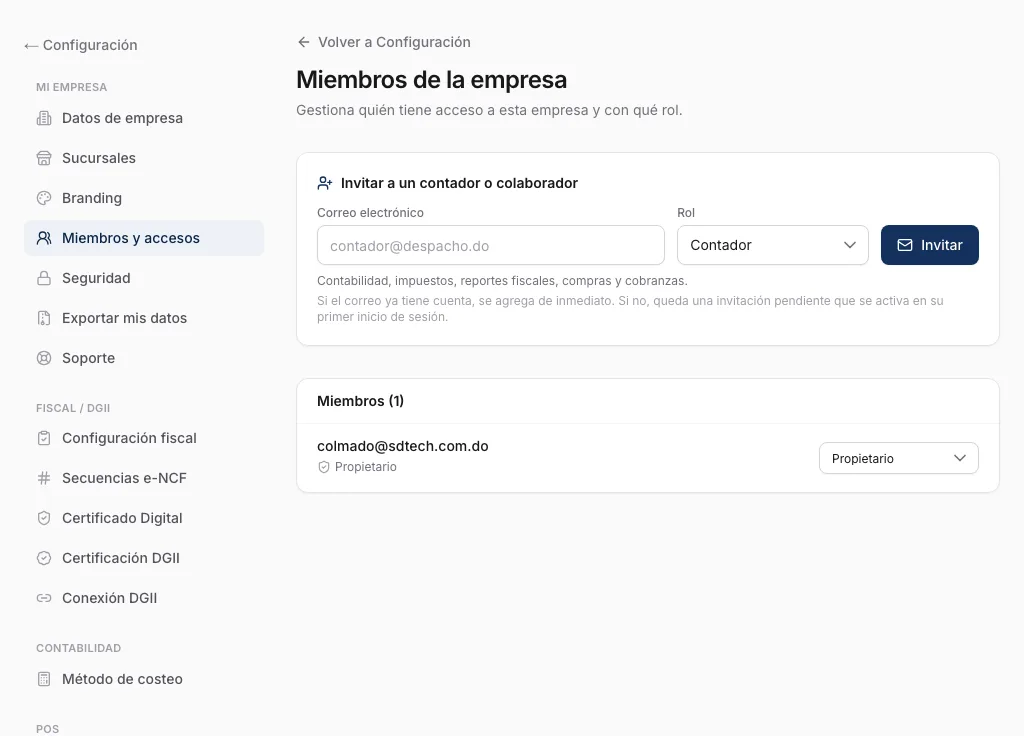This screenshot has height=736, width=1024.
Task: Click the link icon next to Conexión DGII
Action: (x=44, y=598)
